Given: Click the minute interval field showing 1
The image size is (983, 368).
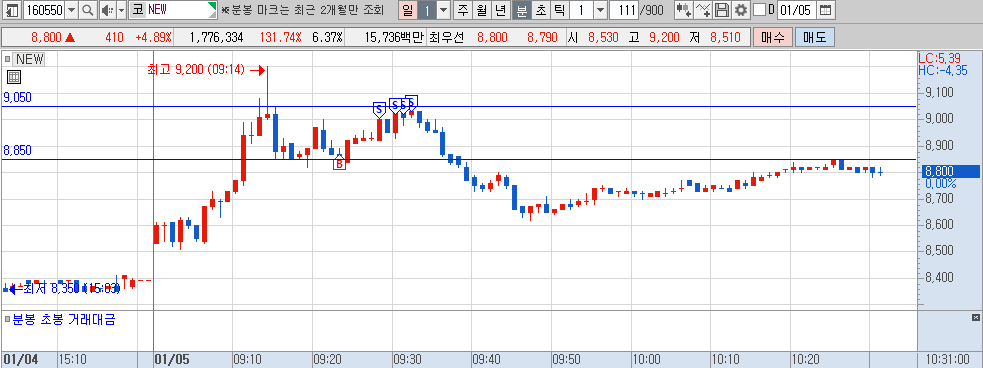Looking at the screenshot, I should [581, 10].
